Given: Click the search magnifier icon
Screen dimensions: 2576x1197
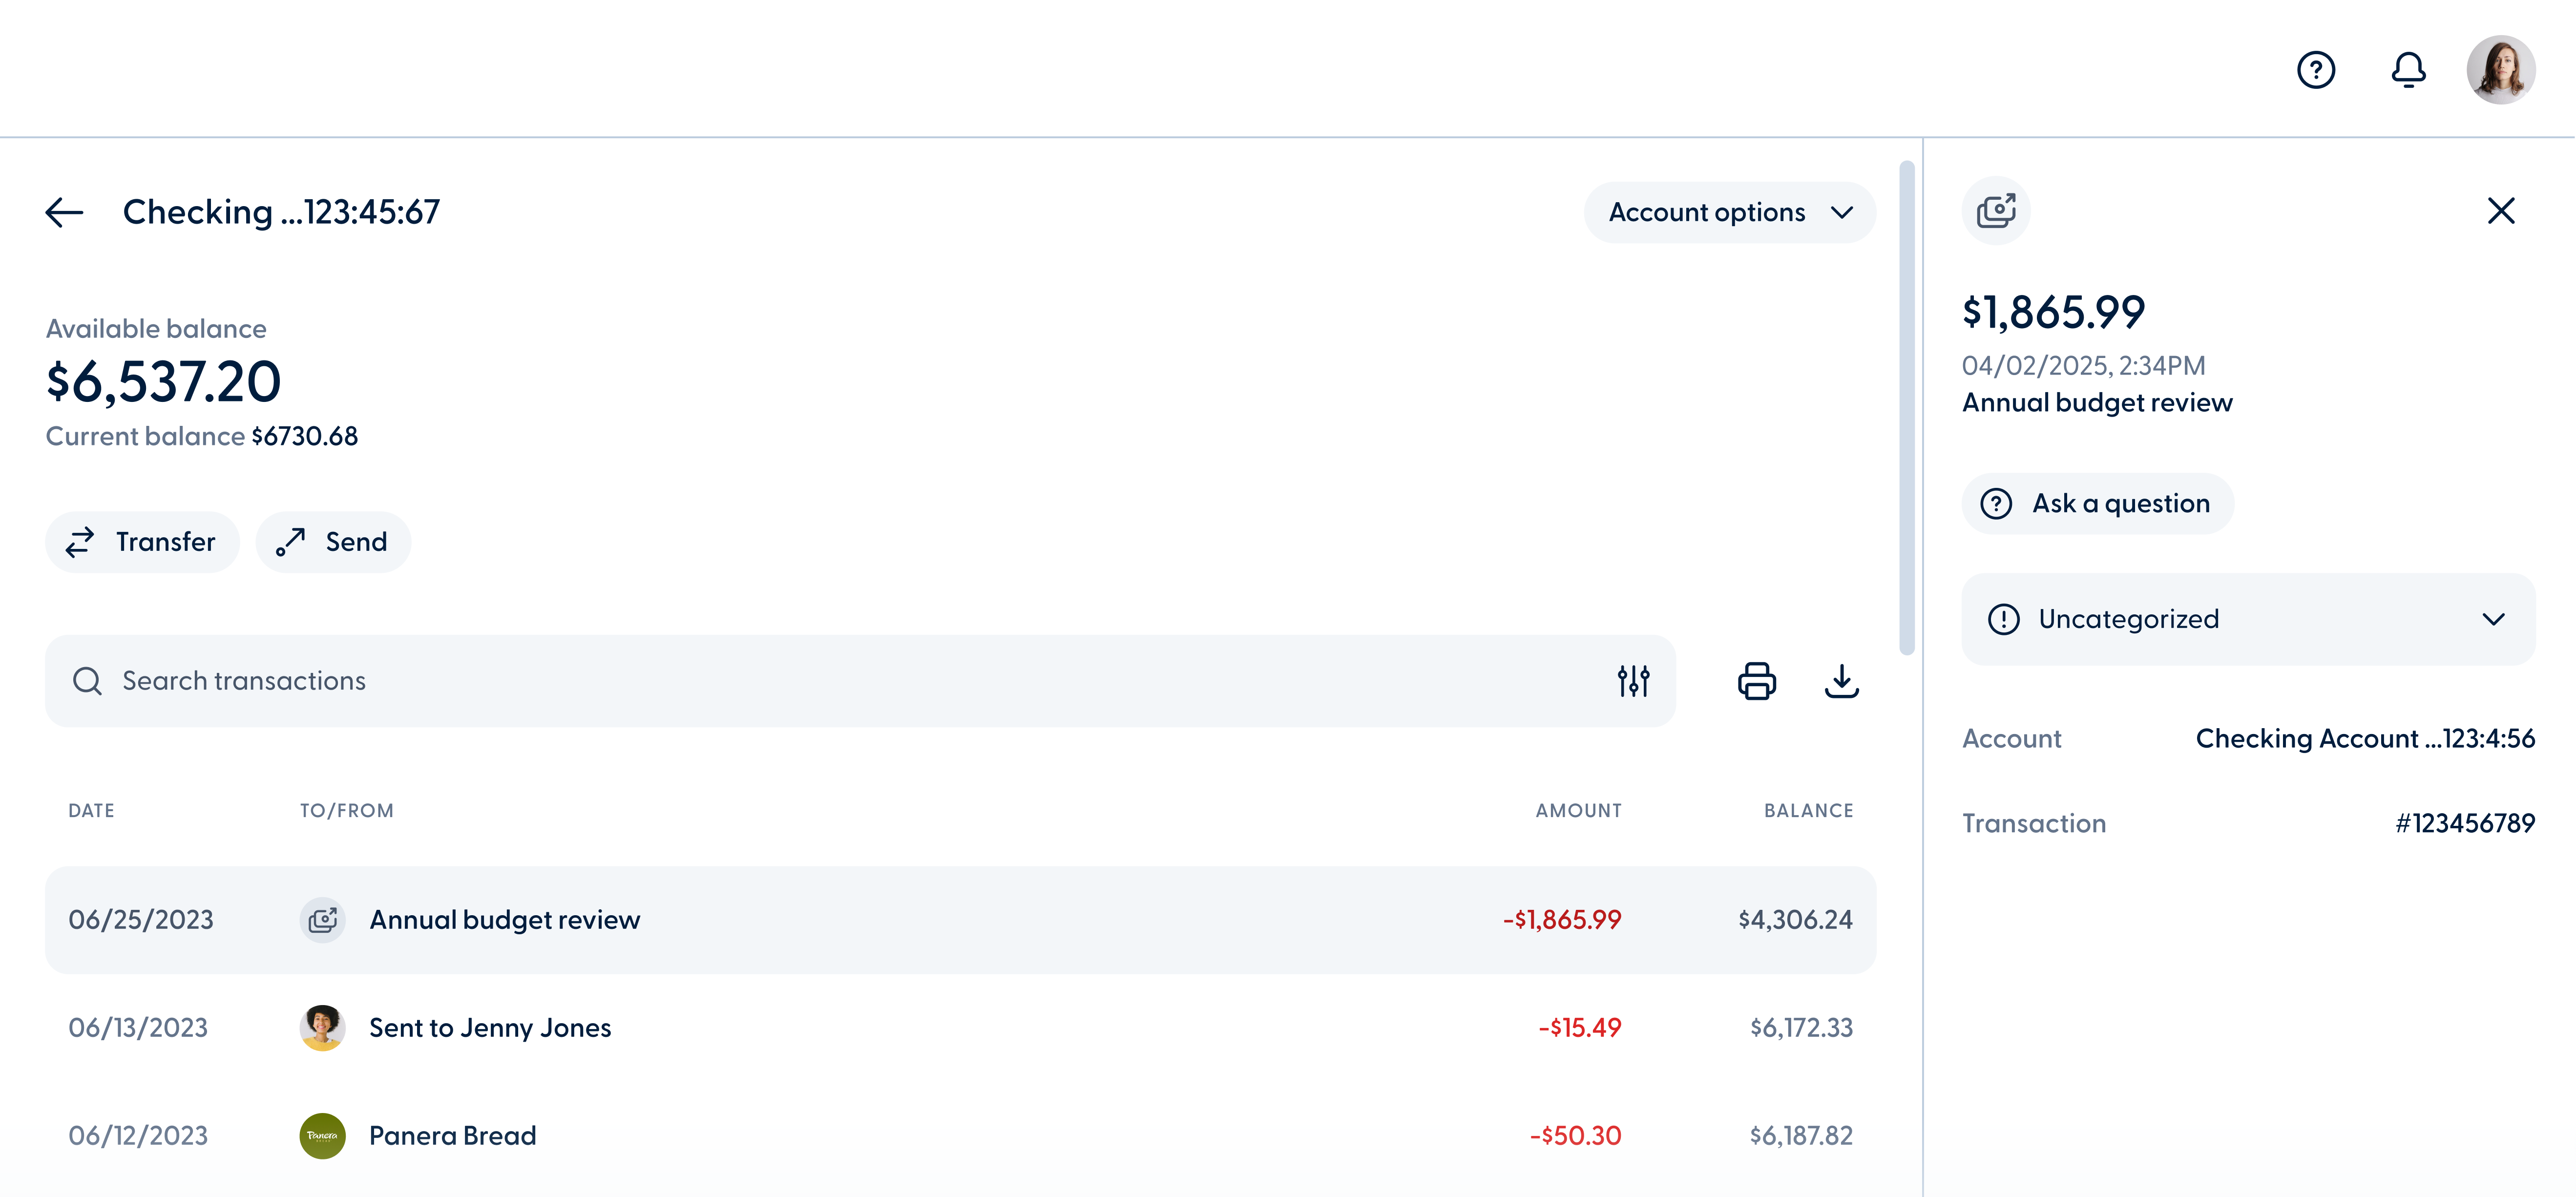Looking at the screenshot, I should (88, 681).
